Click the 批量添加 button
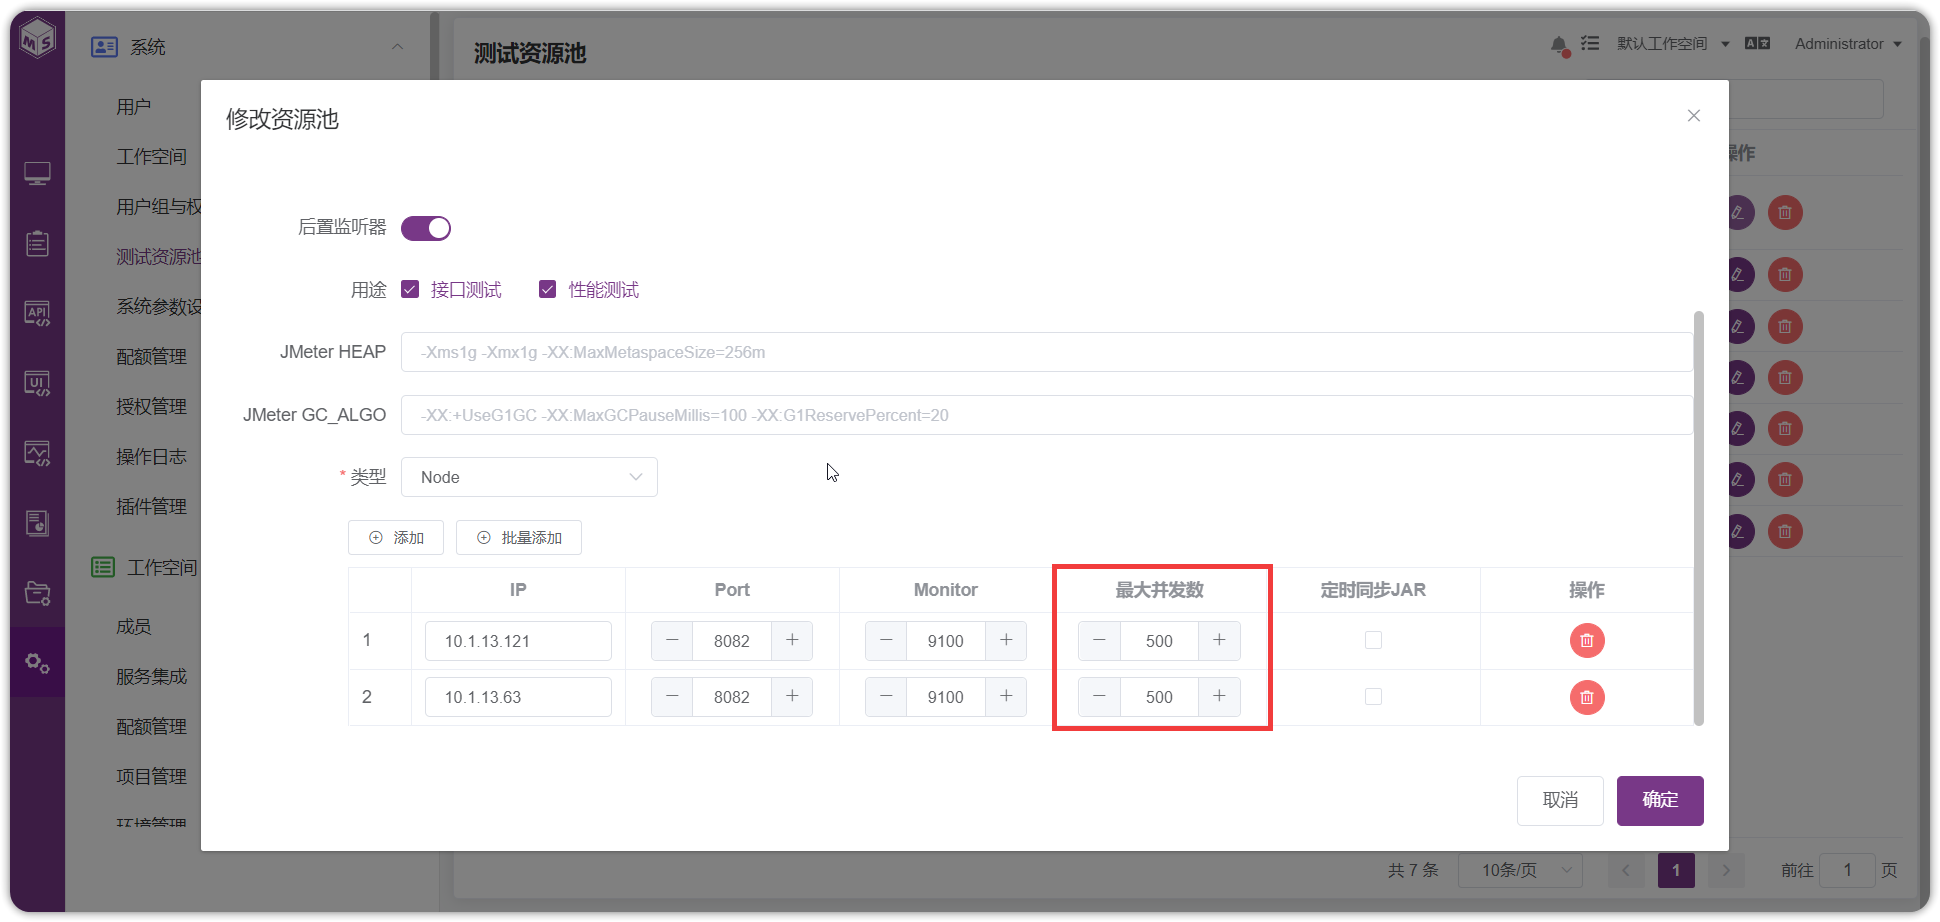The height and width of the screenshot is (922, 1940). click(x=519, y=538)
